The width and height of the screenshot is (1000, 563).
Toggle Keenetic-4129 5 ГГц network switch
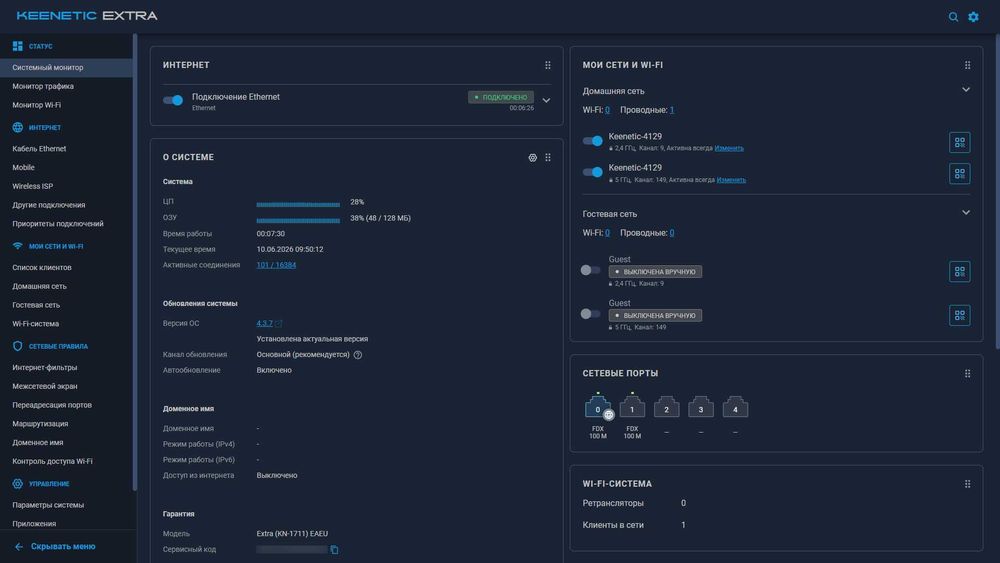point(592,172)
